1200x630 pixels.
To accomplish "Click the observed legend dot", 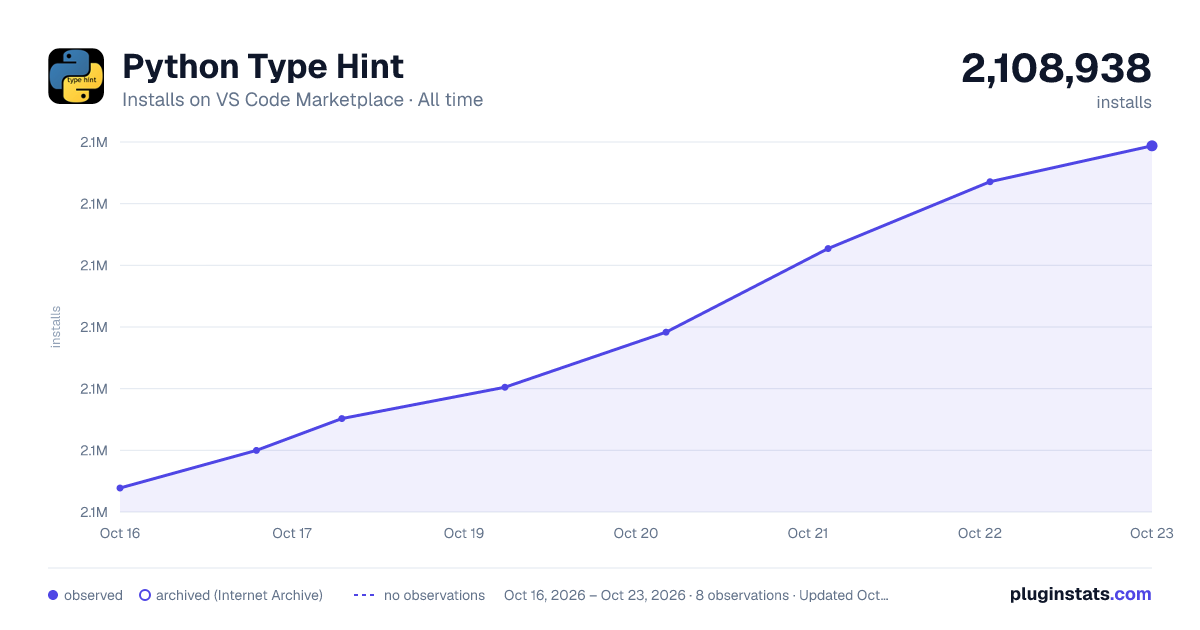I will tap(53, 595).
